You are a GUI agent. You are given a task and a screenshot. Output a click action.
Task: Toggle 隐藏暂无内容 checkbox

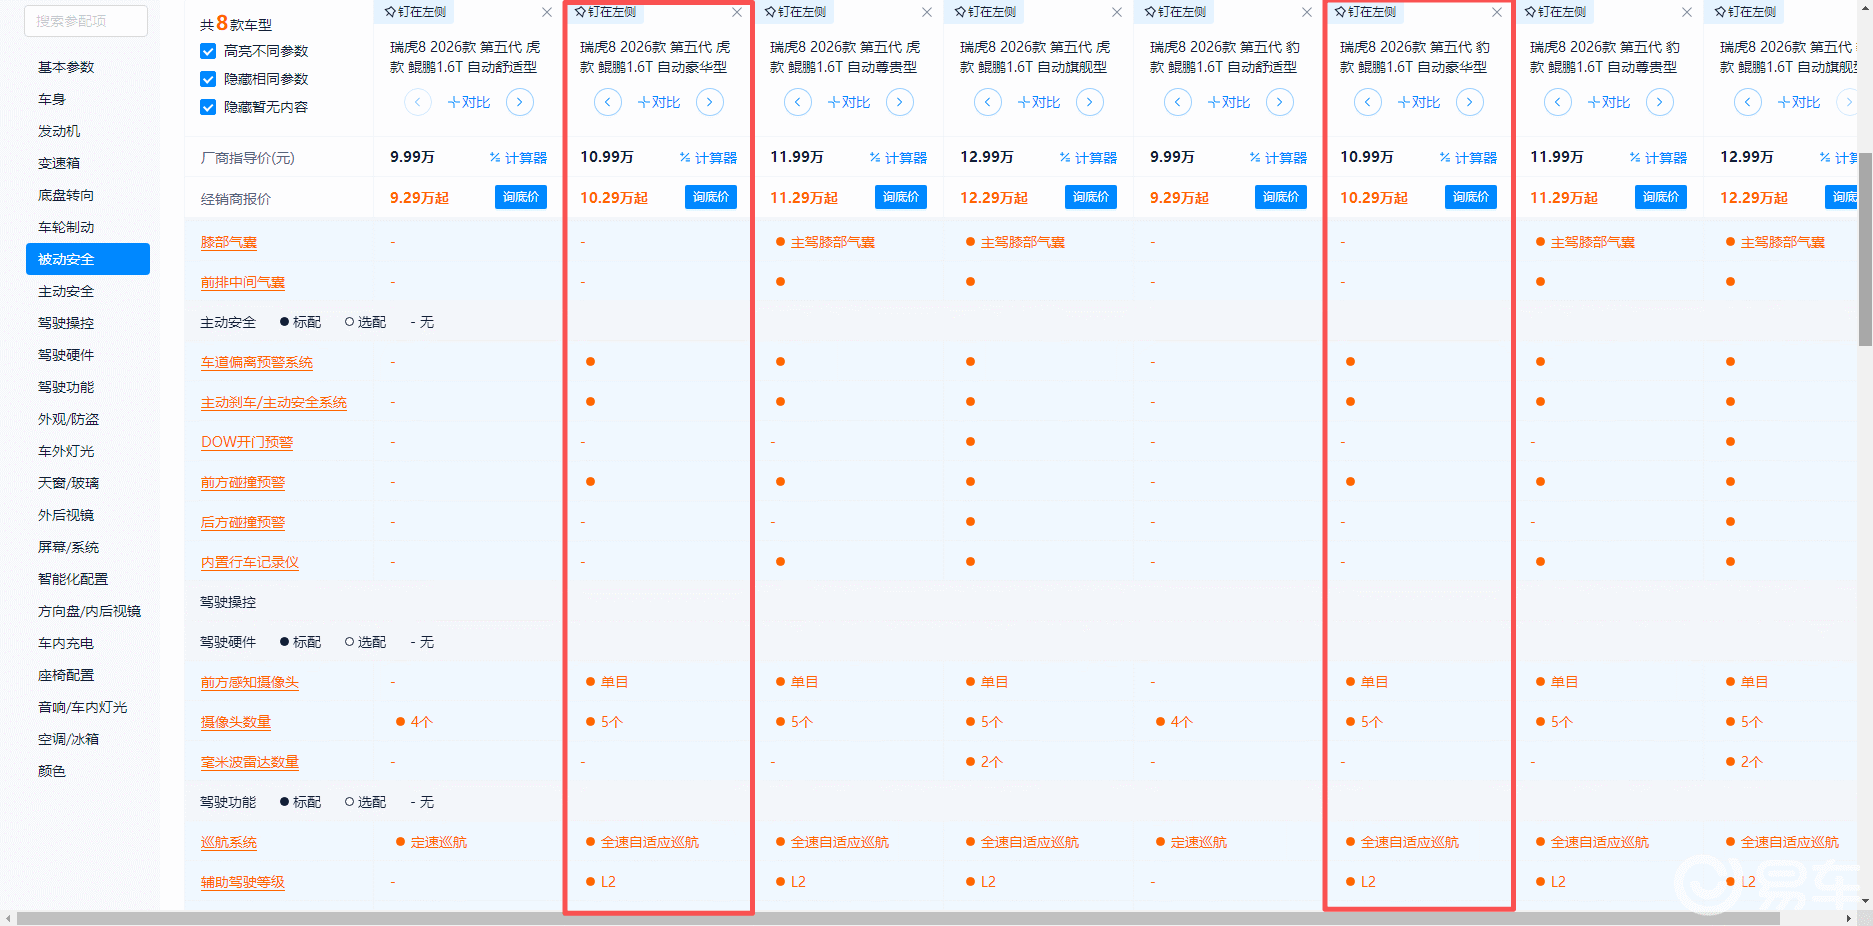208,107
